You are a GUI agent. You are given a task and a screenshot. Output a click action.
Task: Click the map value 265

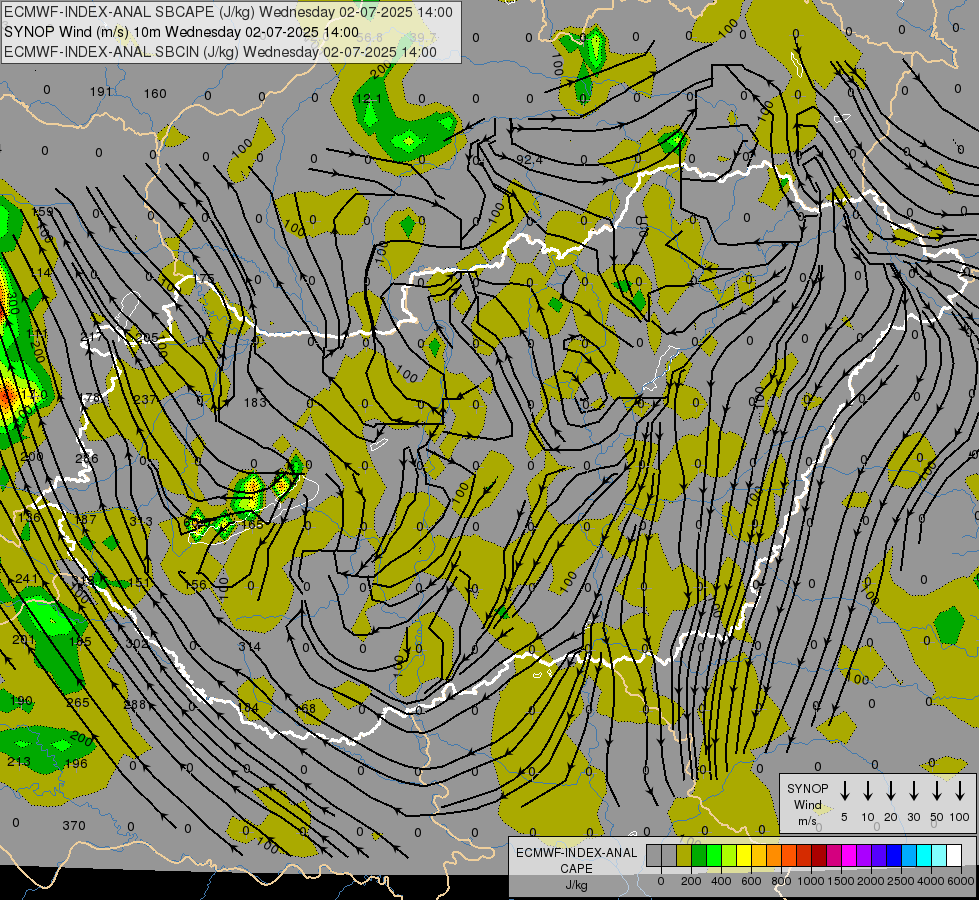(x=78, y=702)
